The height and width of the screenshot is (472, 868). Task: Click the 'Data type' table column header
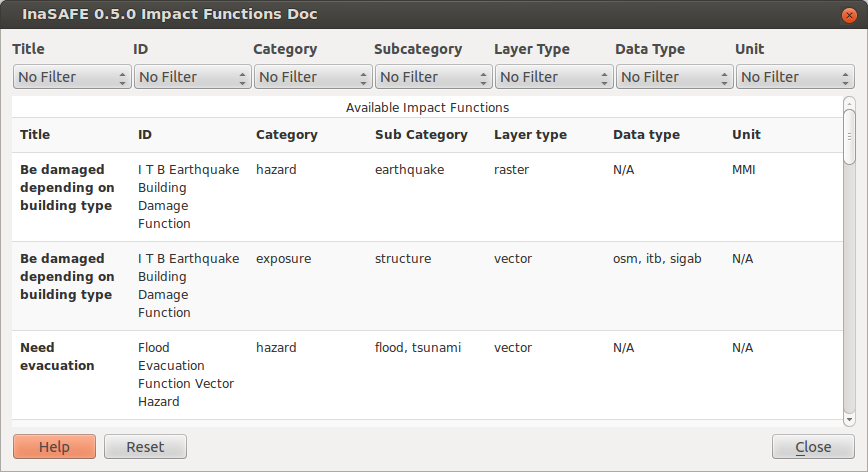pos(646,134)
